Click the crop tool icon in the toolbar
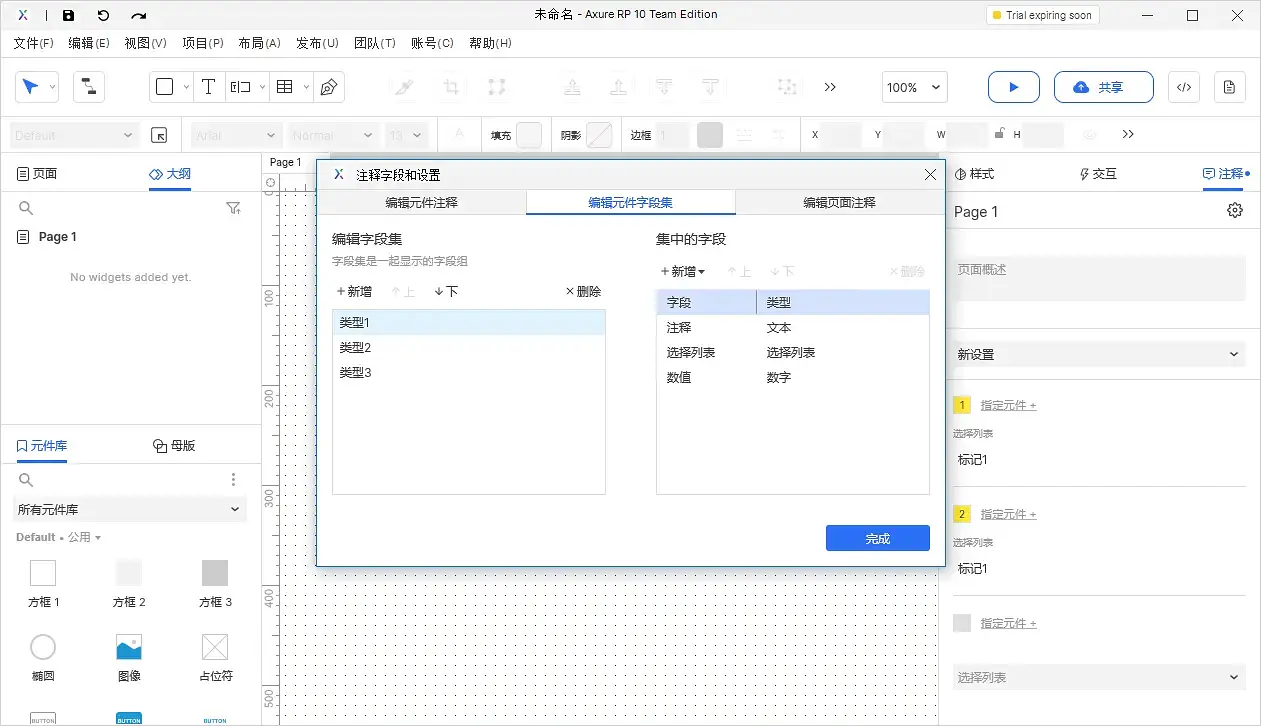Screen dimensions: 1261x726 point(450,87)
